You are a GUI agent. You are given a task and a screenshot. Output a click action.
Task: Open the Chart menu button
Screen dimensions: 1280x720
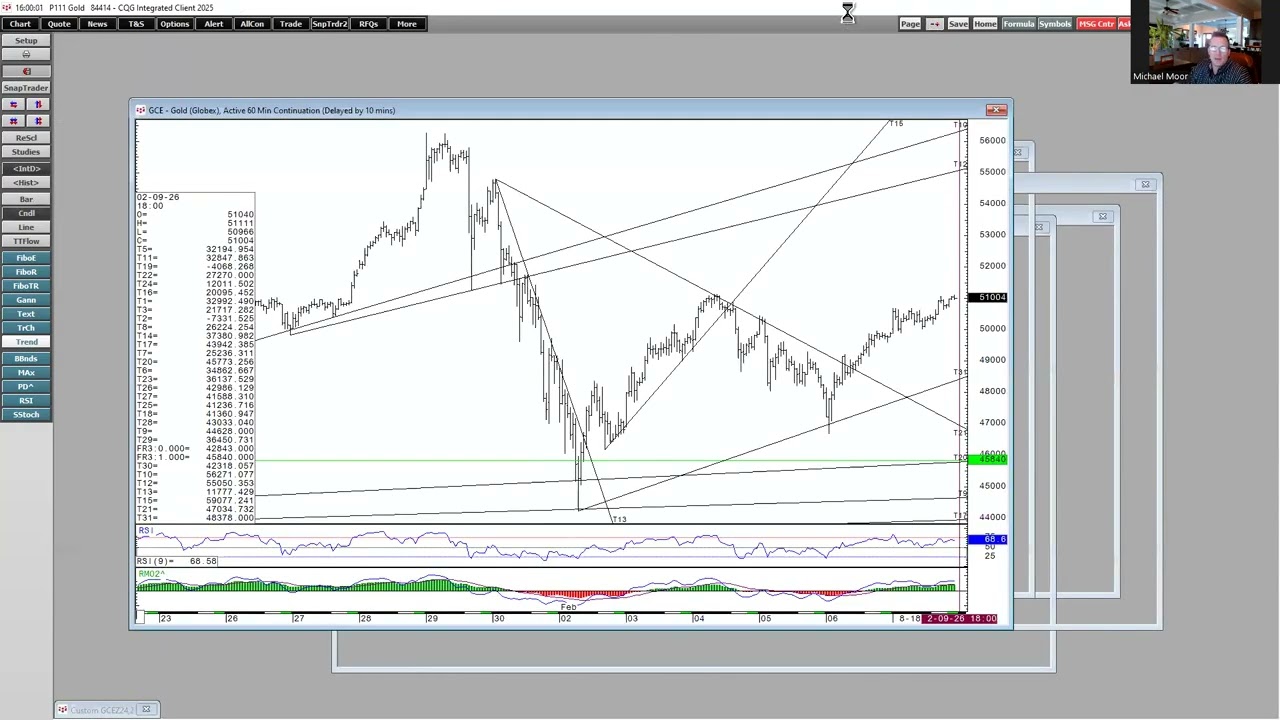click(20, 24)
